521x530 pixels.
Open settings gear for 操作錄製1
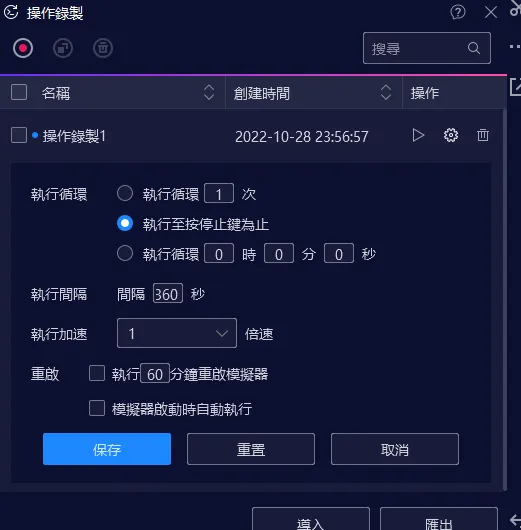pos(451,135)
